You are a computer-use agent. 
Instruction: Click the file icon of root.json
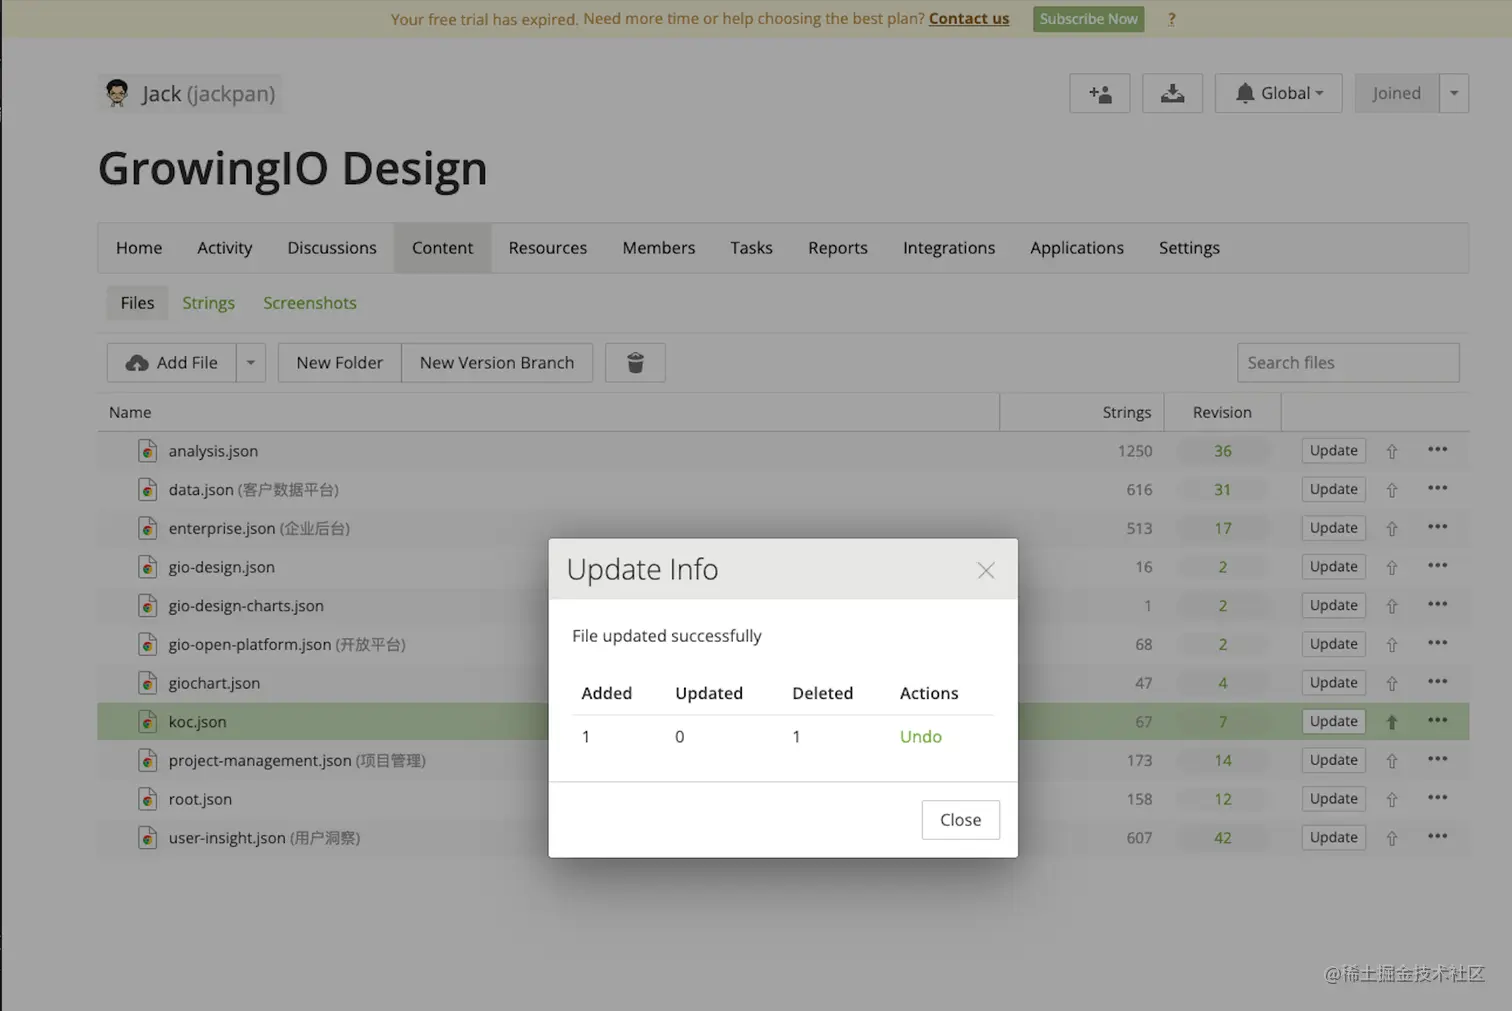(x=147, y=799)
